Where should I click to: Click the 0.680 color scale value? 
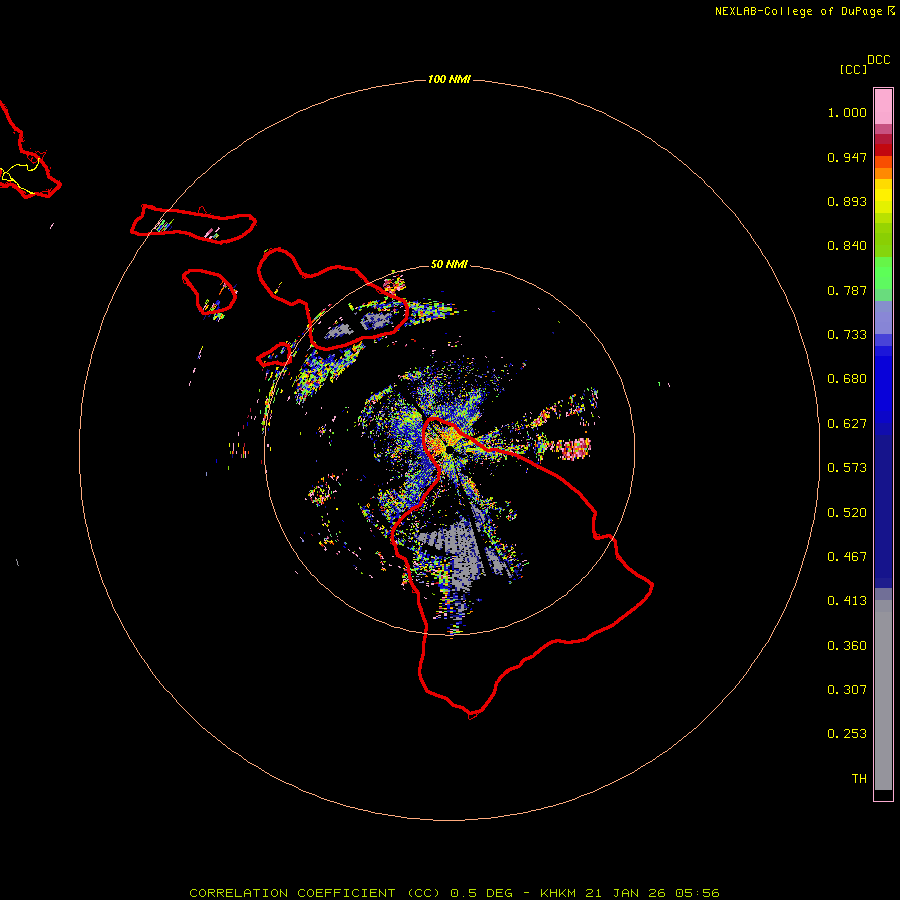click(x=847, y=379)
